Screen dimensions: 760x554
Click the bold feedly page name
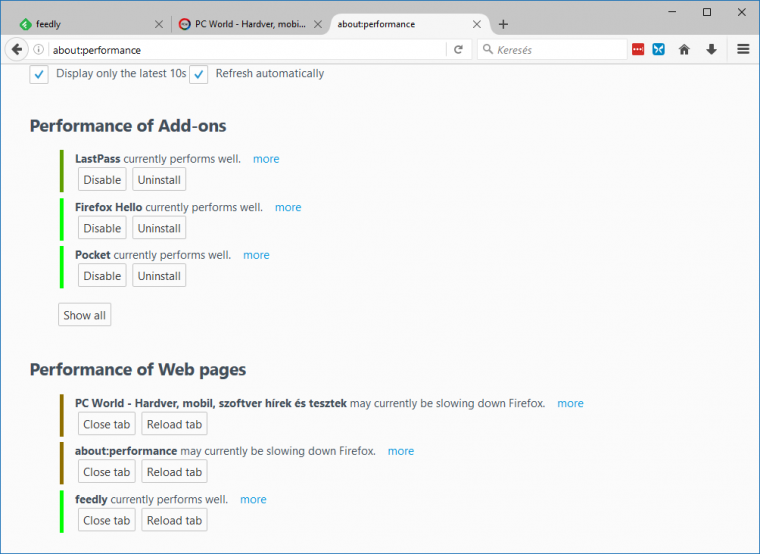pos(91,499)
